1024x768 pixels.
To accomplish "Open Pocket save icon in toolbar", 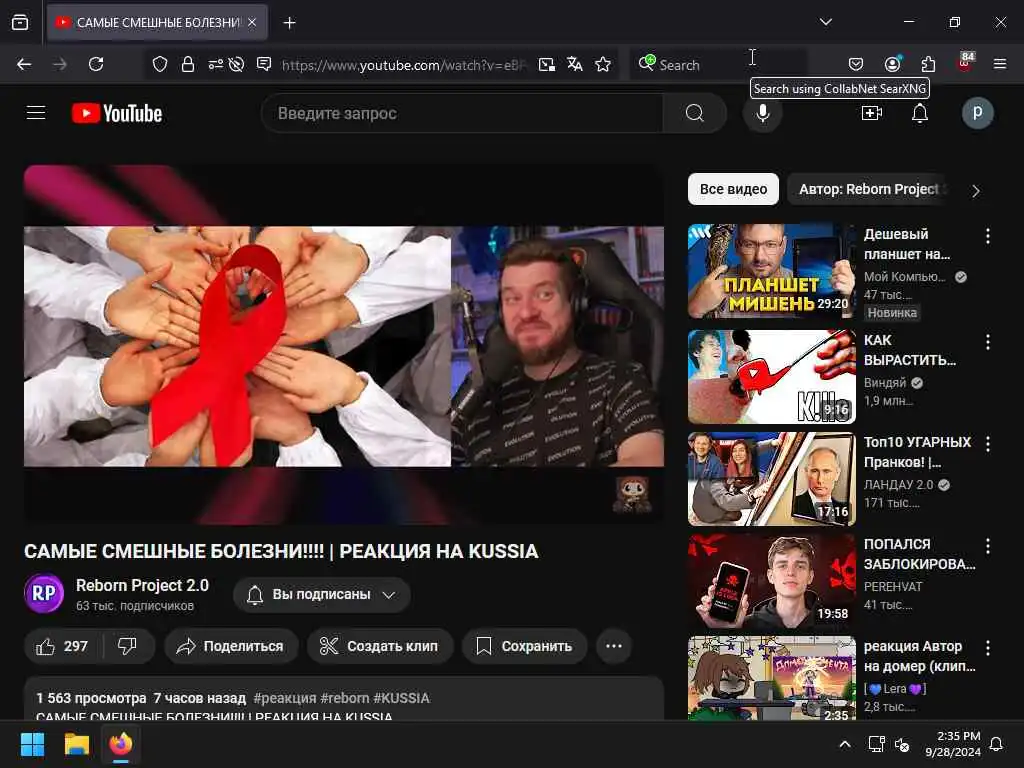I will click(856, 64).
